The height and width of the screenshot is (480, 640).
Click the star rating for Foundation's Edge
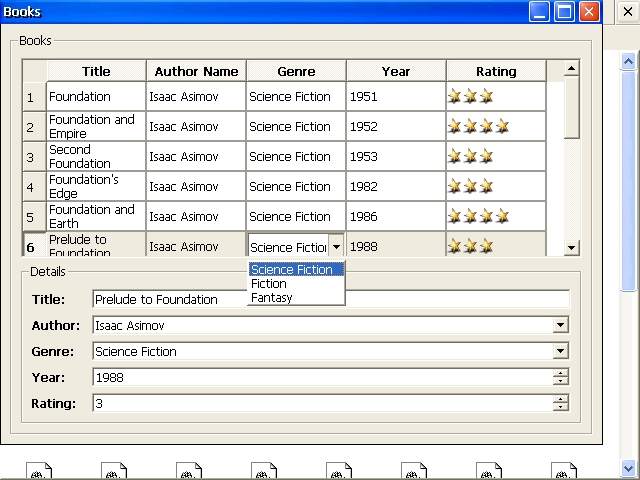coord(470,187)
